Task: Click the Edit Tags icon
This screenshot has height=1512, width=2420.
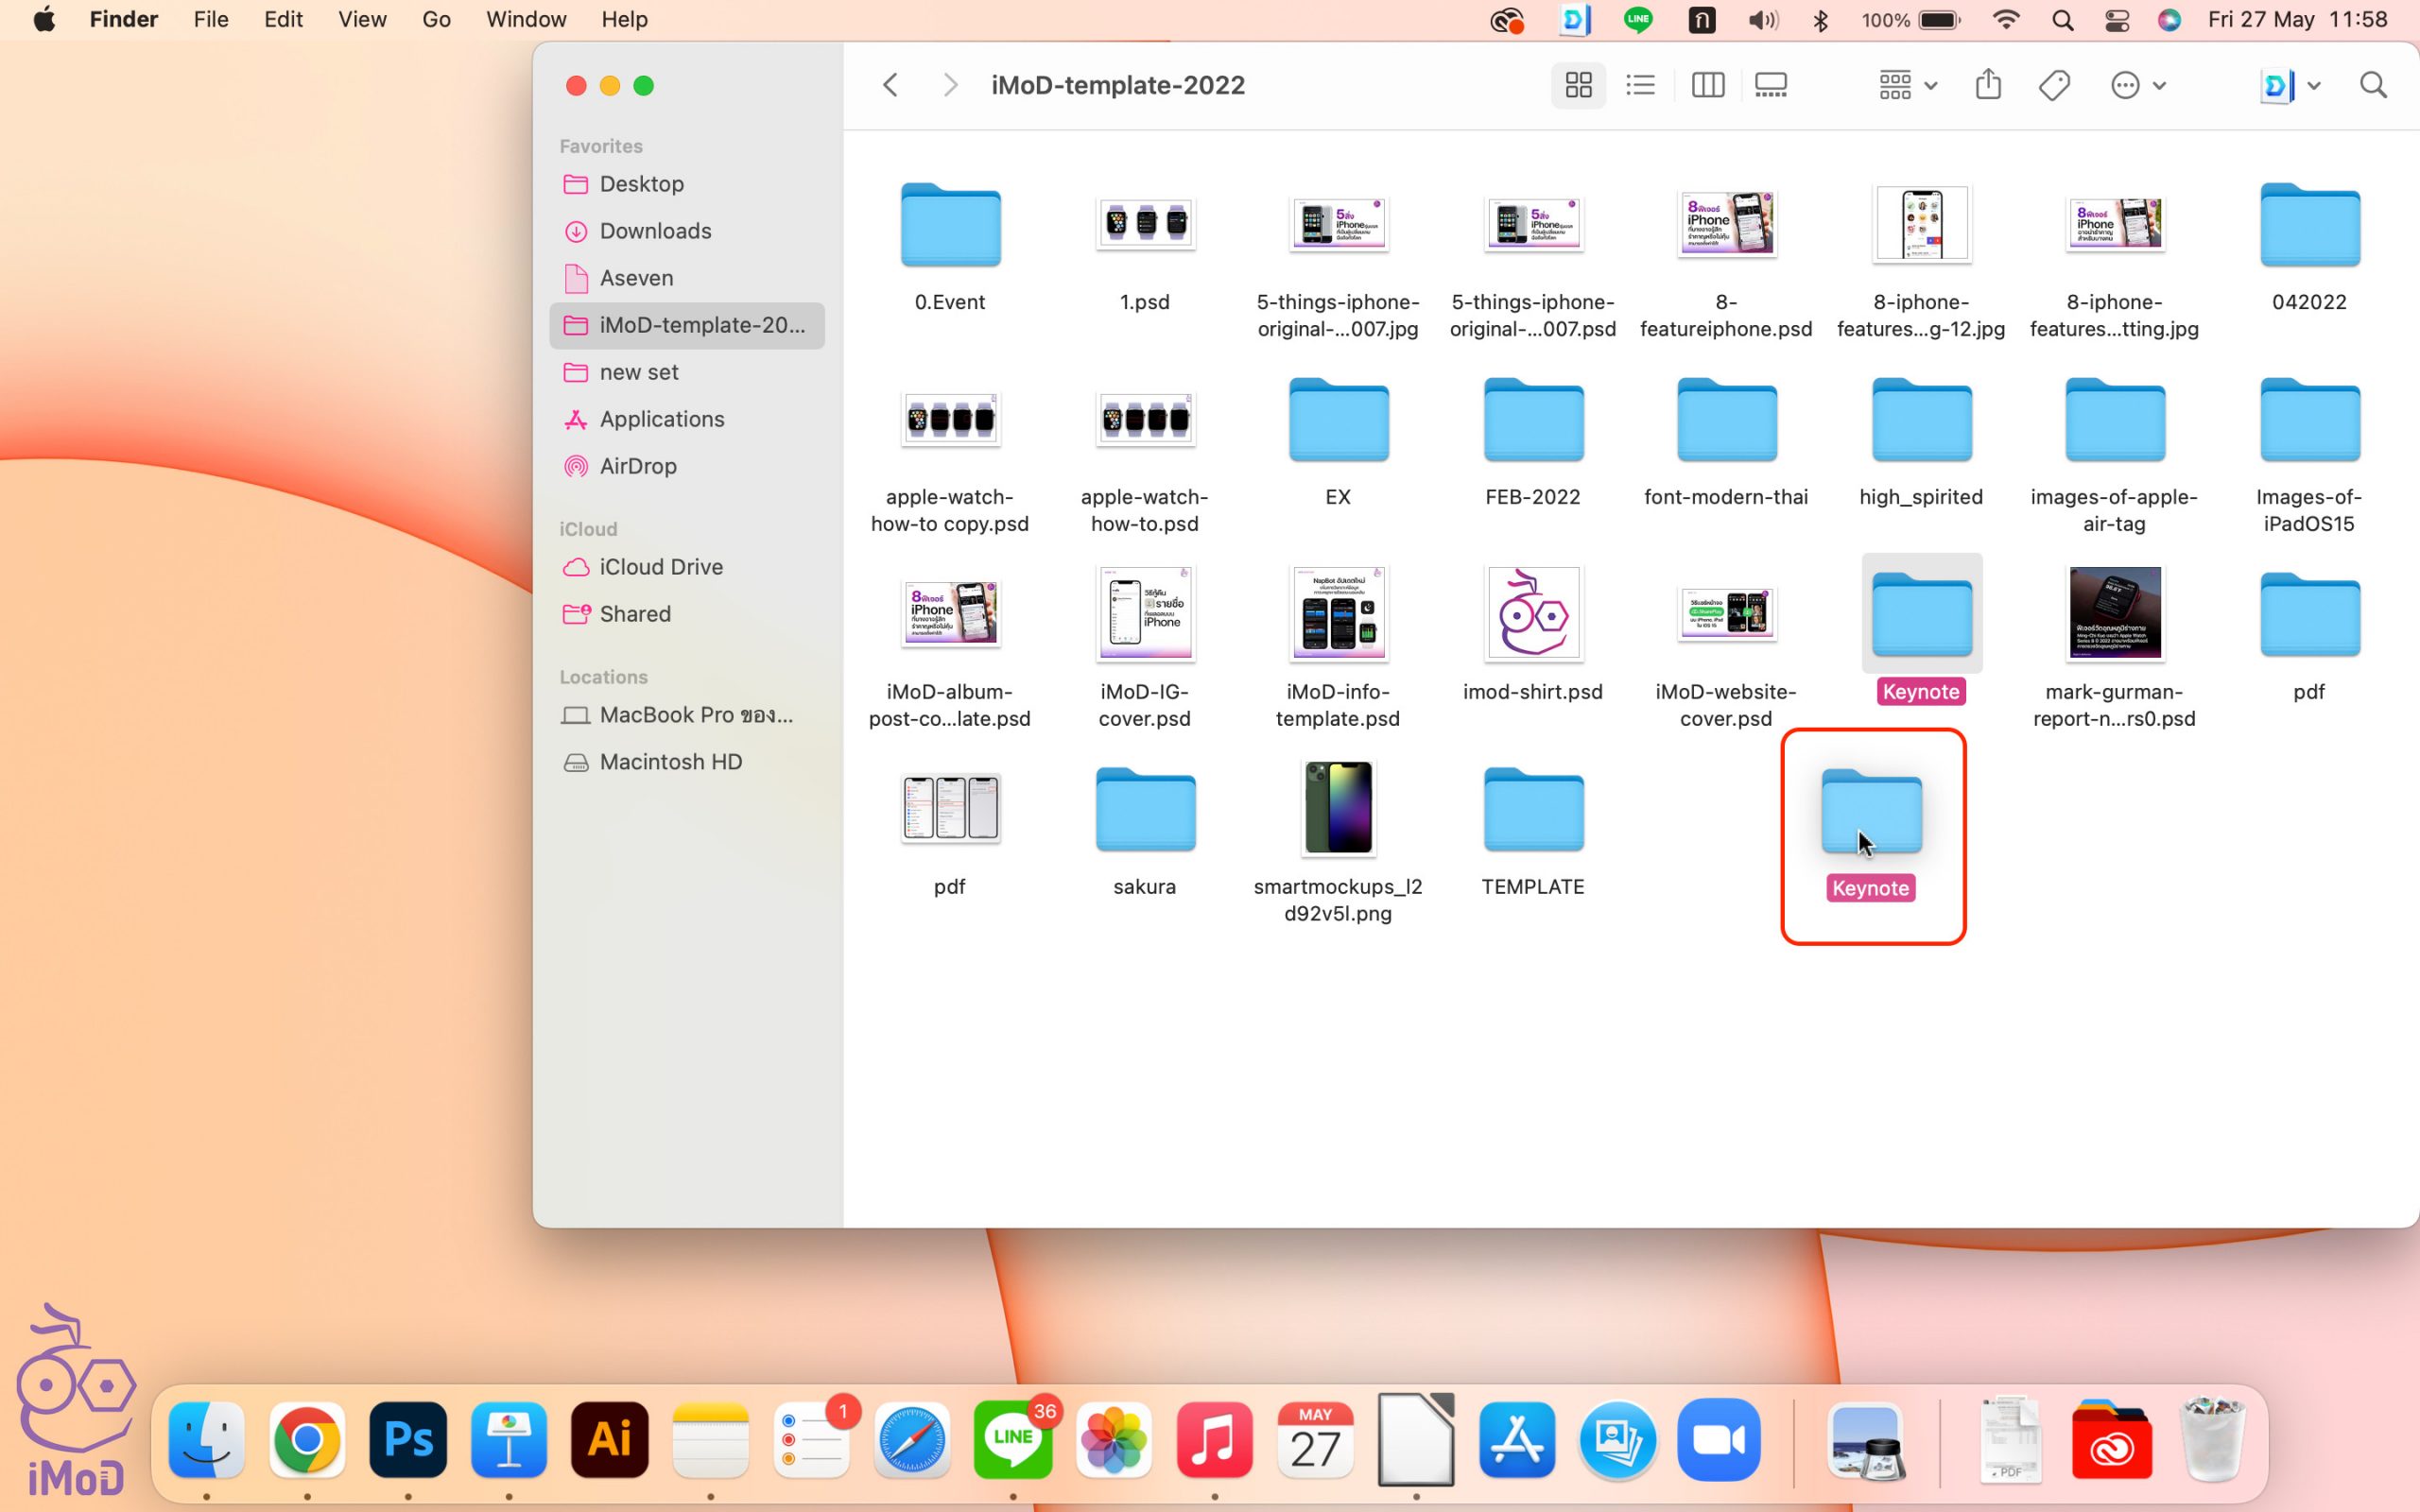Action: [2054, 85]
